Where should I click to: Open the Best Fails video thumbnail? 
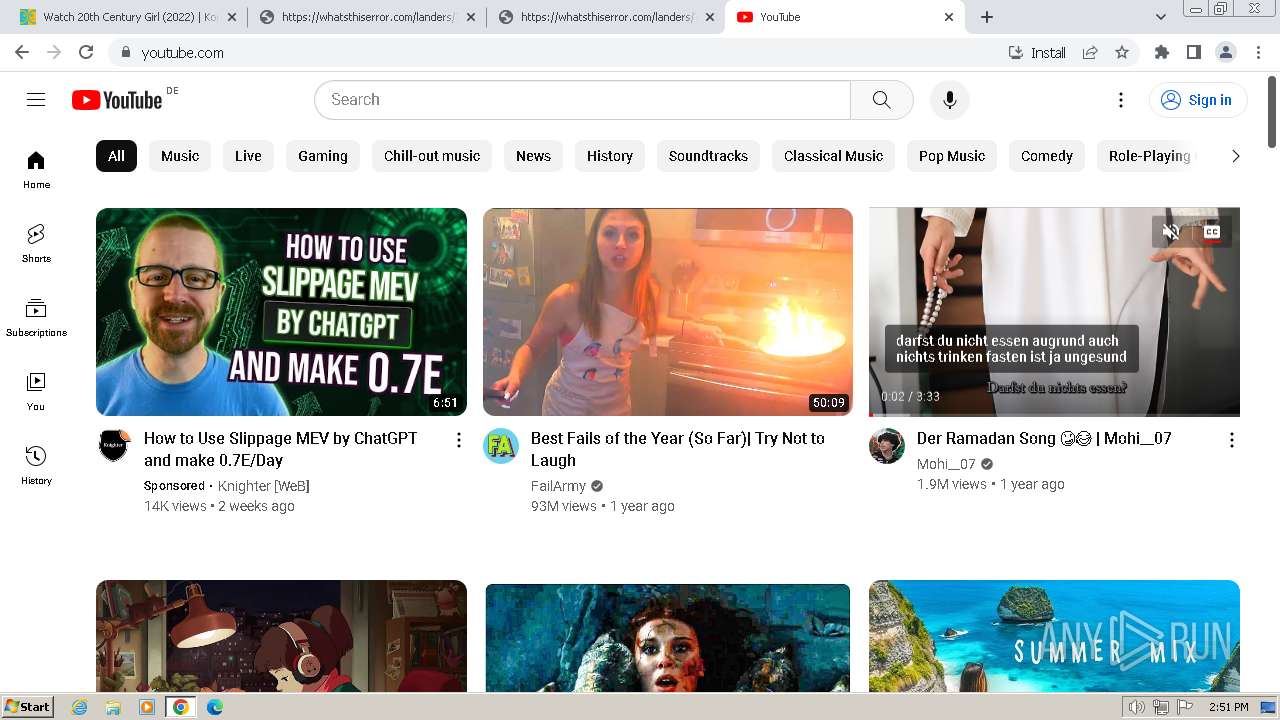click(668, 312)
